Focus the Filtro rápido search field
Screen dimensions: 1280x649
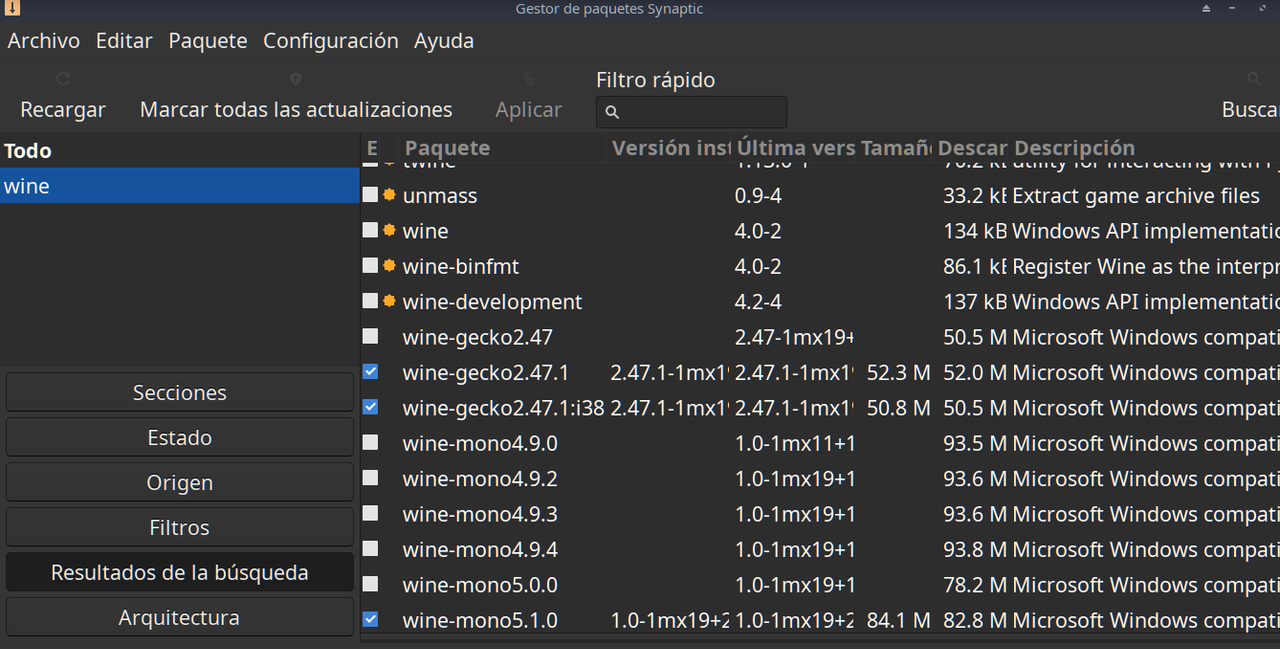click(x=691, y=112)
